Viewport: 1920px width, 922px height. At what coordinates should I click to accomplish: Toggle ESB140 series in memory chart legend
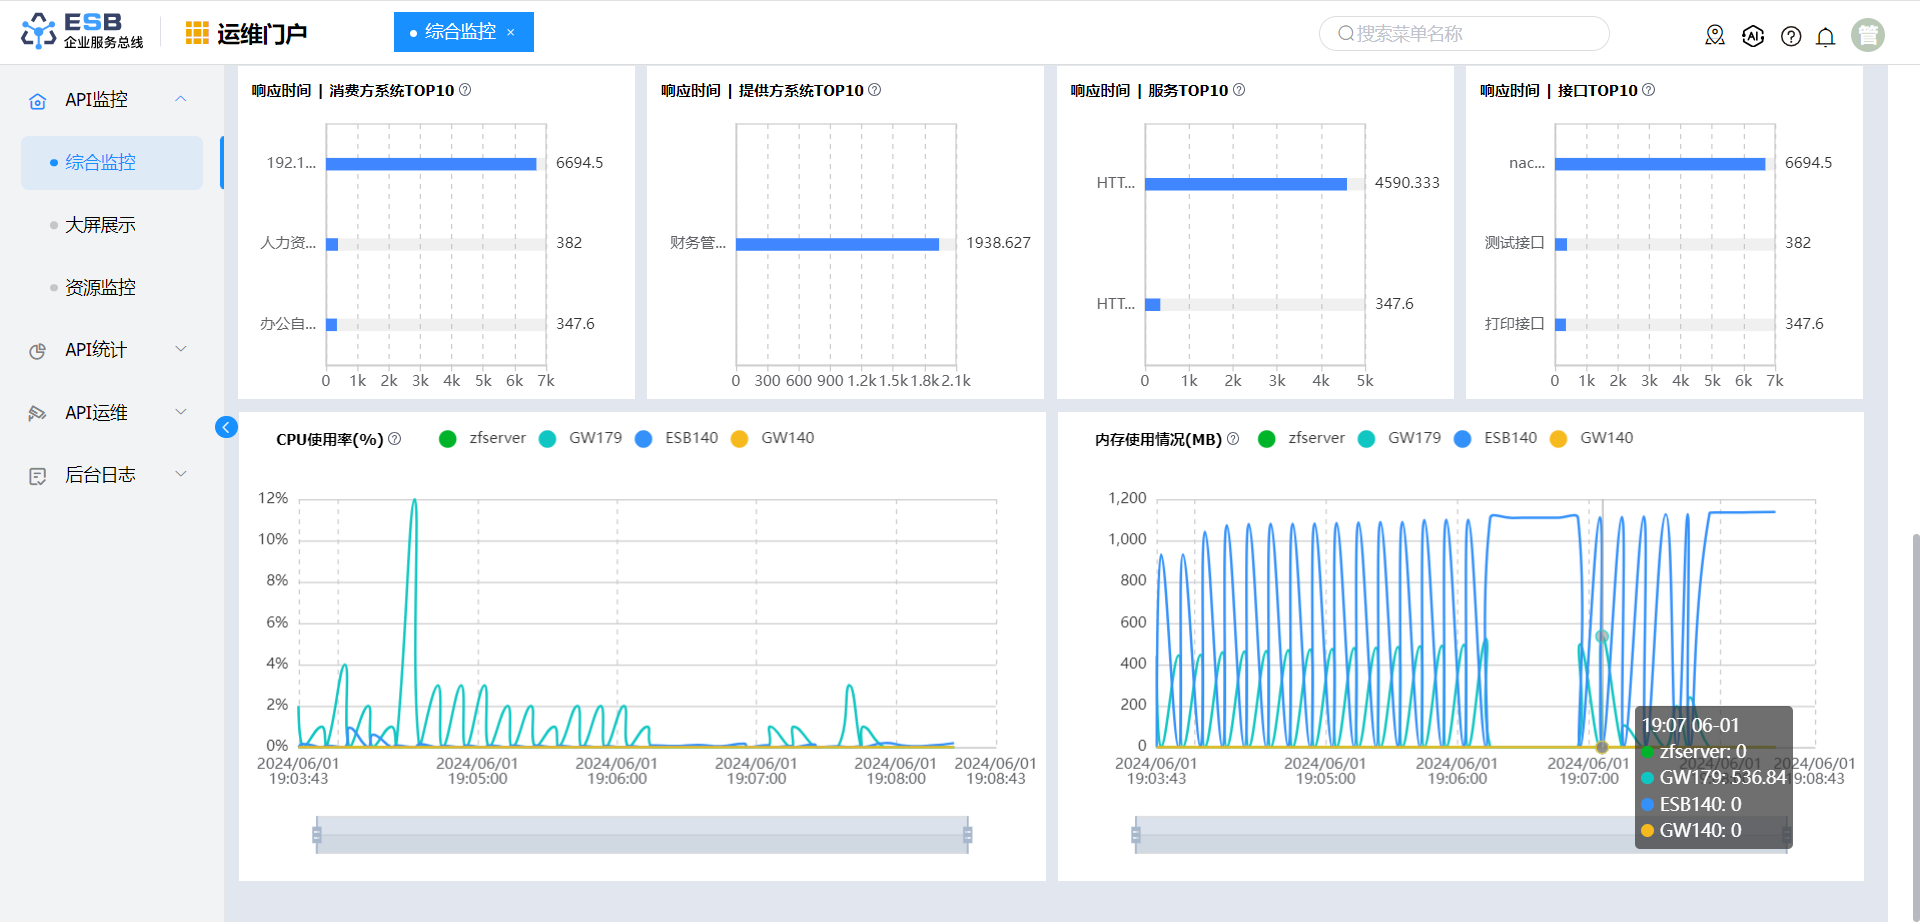pyautogui.click(x=1496, y=438)
